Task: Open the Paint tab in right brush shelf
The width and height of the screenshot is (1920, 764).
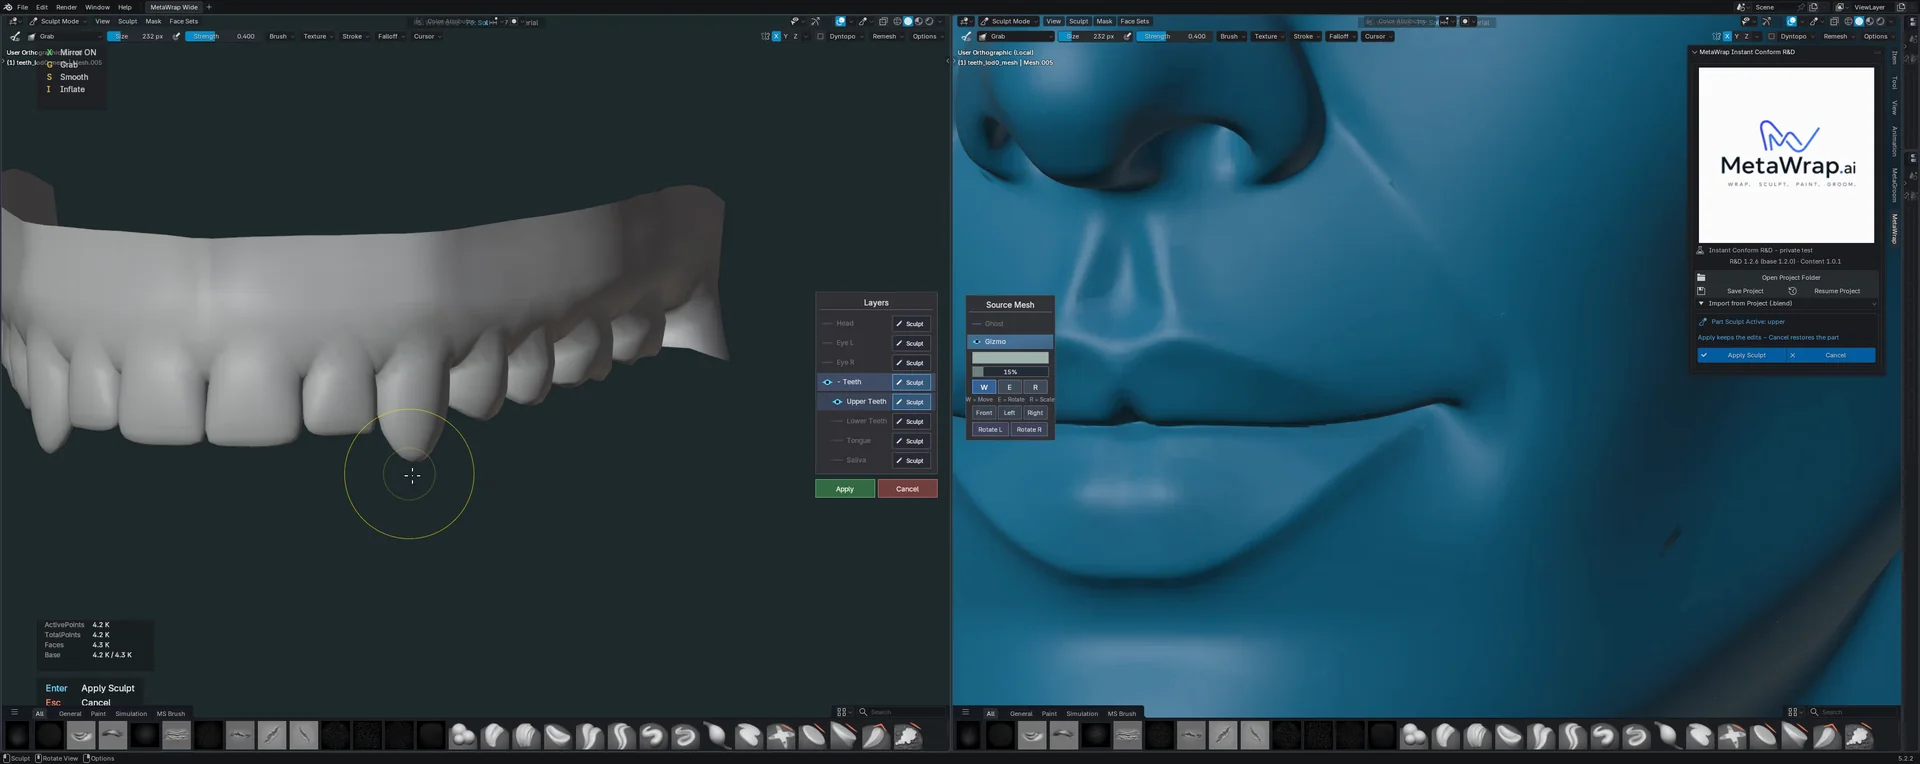Action: (x=1049, y=713)
